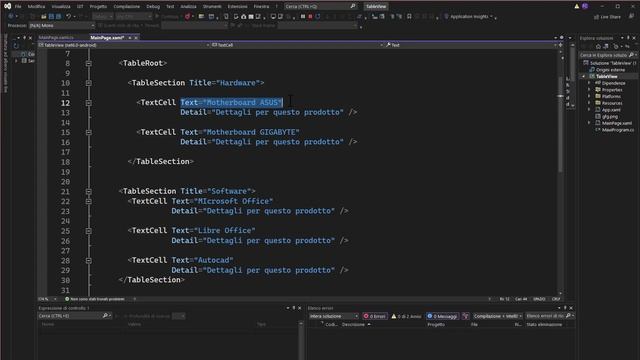Click the Save All toolbar icon
Viewport: 640px width, 360px height.
[58, 16]
